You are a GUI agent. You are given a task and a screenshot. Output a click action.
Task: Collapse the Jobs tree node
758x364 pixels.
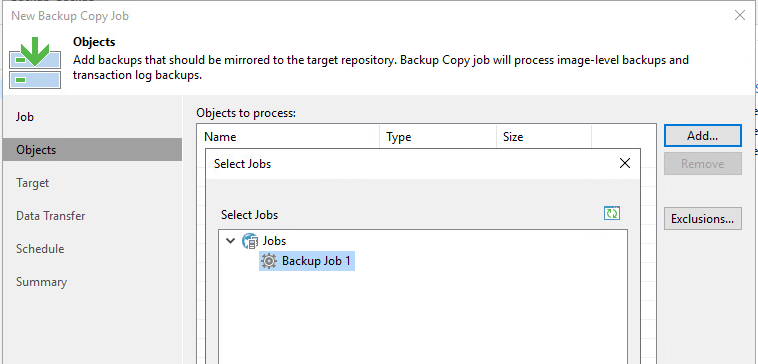231,240
